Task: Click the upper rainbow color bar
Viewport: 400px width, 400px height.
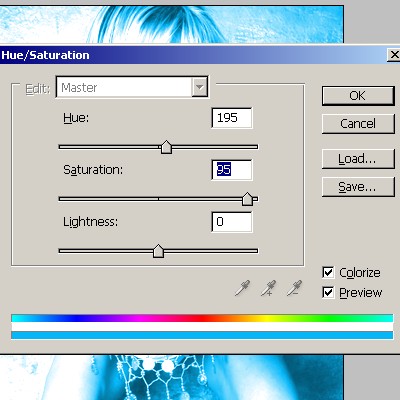Action: click(202, 318)
